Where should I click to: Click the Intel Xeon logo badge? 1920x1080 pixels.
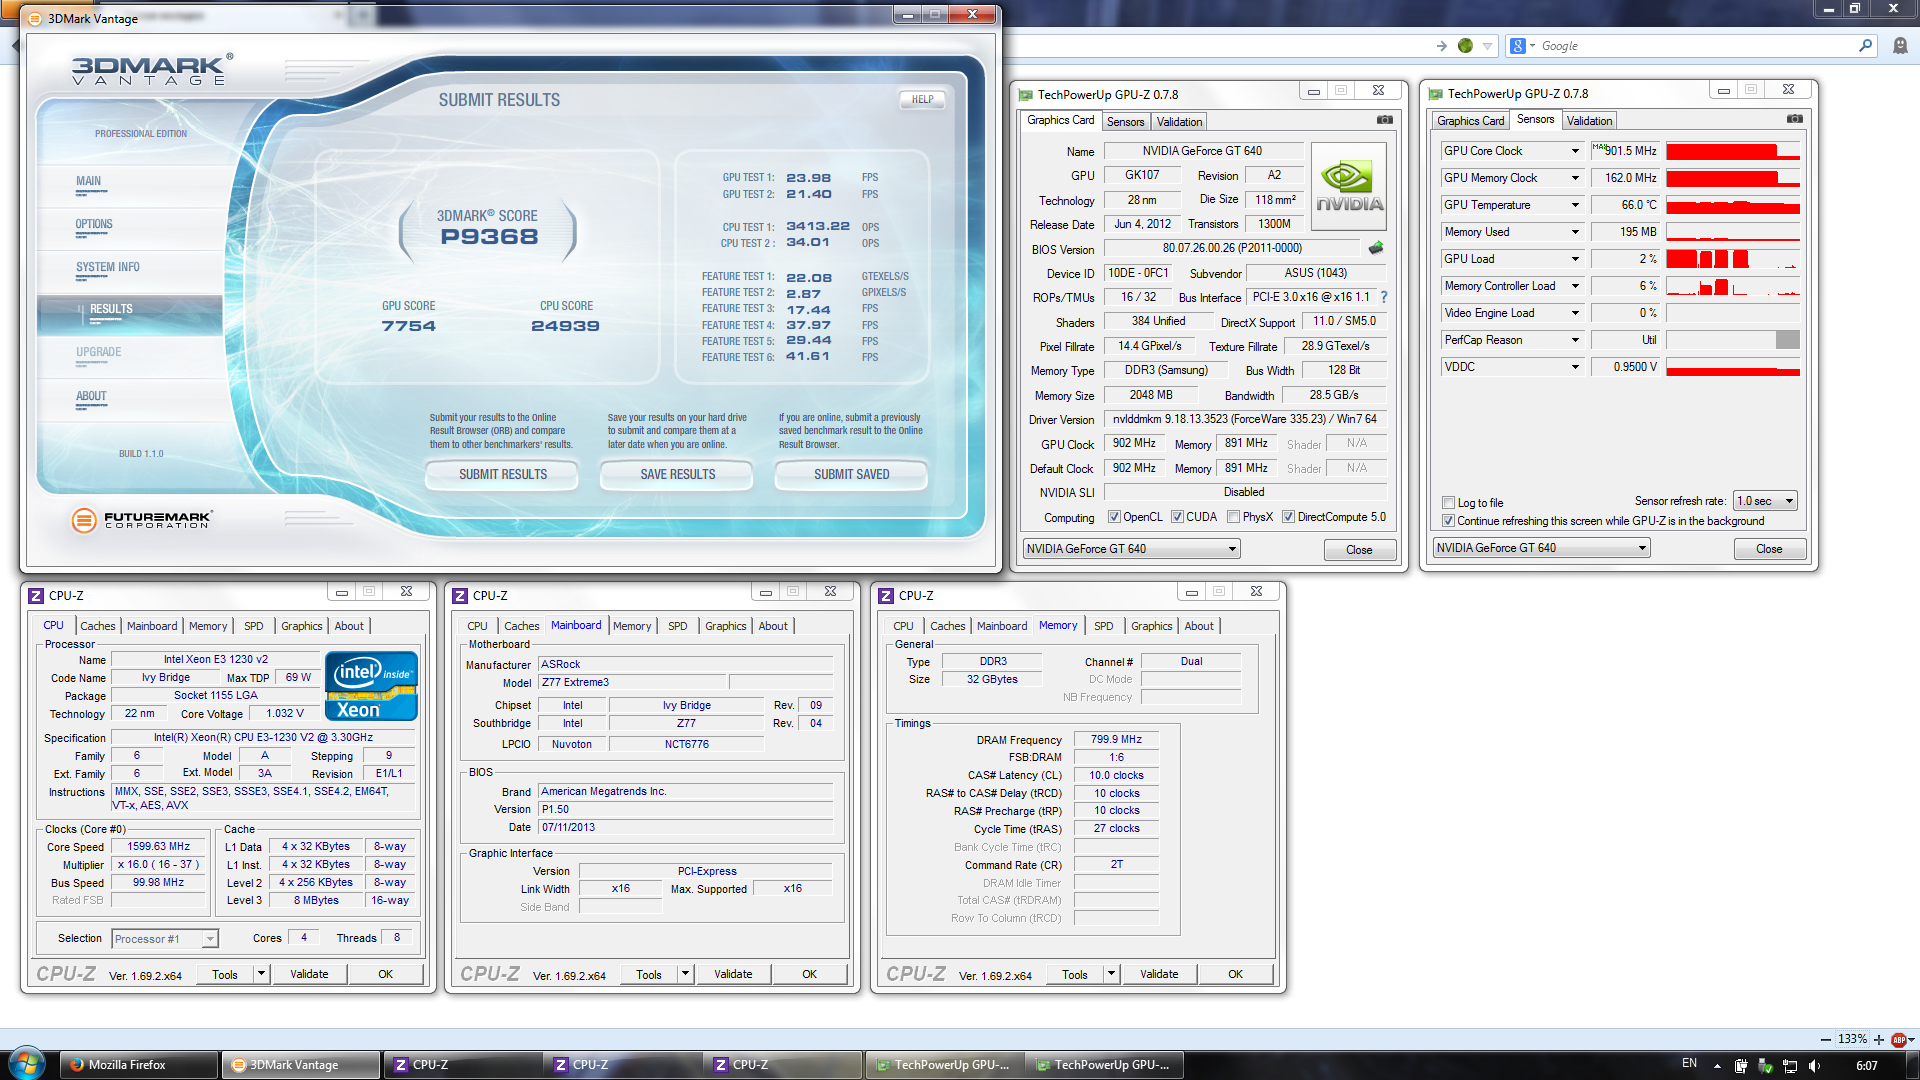click(x=371, y=686)
